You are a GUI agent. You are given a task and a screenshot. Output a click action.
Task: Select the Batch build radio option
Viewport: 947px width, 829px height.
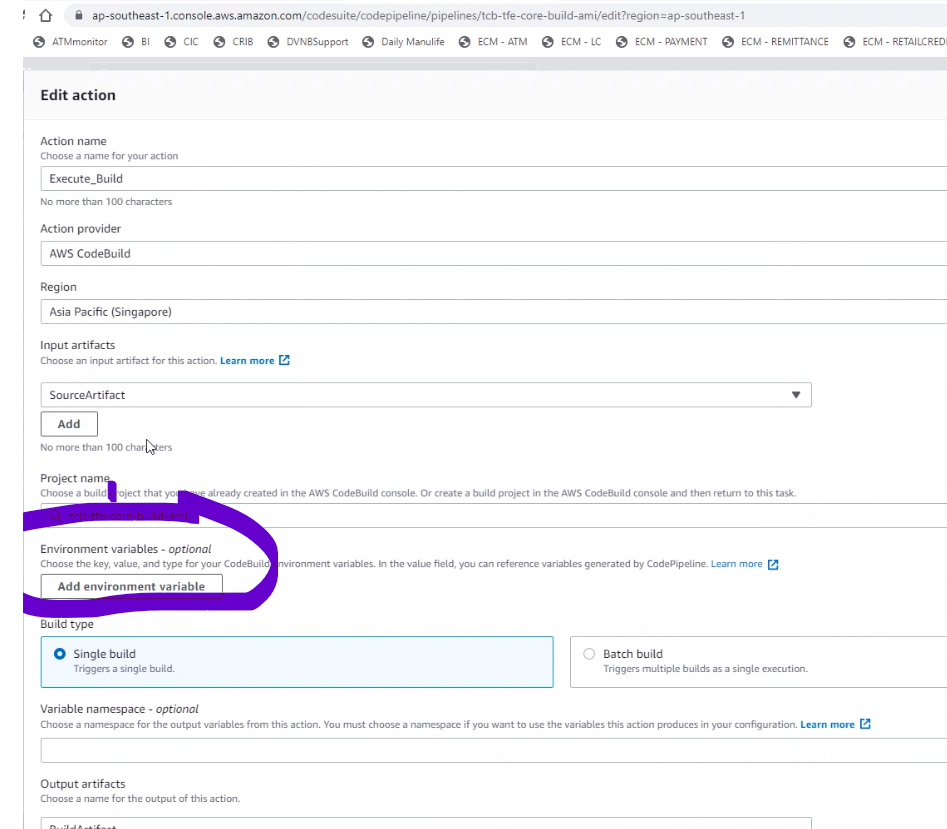[589, 654]
